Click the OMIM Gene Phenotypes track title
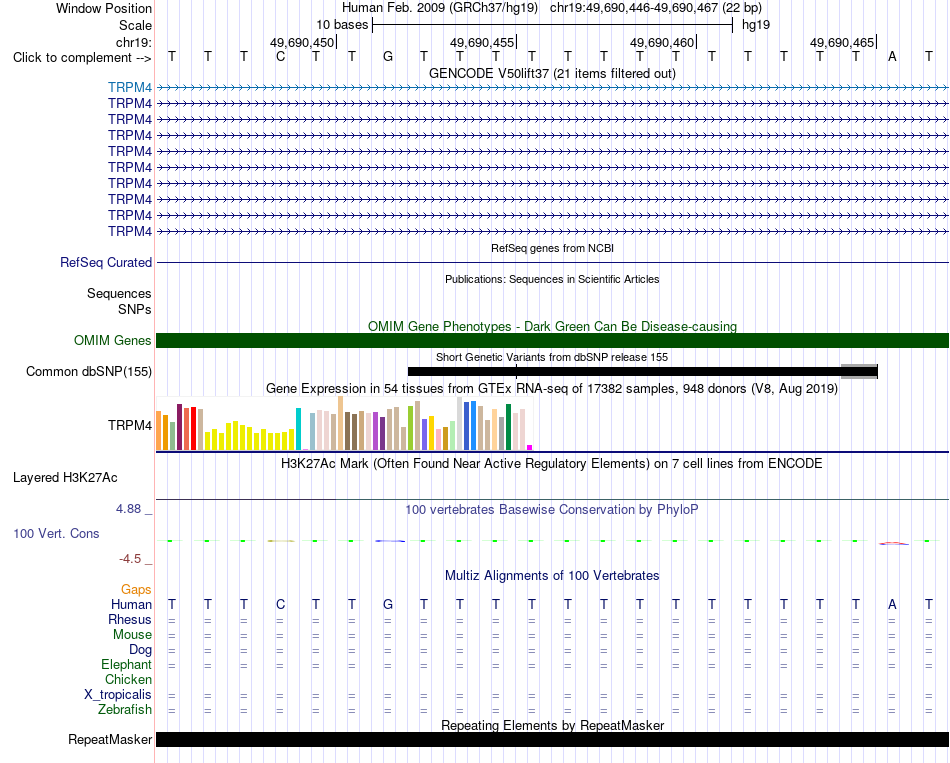 pos(552,326)
